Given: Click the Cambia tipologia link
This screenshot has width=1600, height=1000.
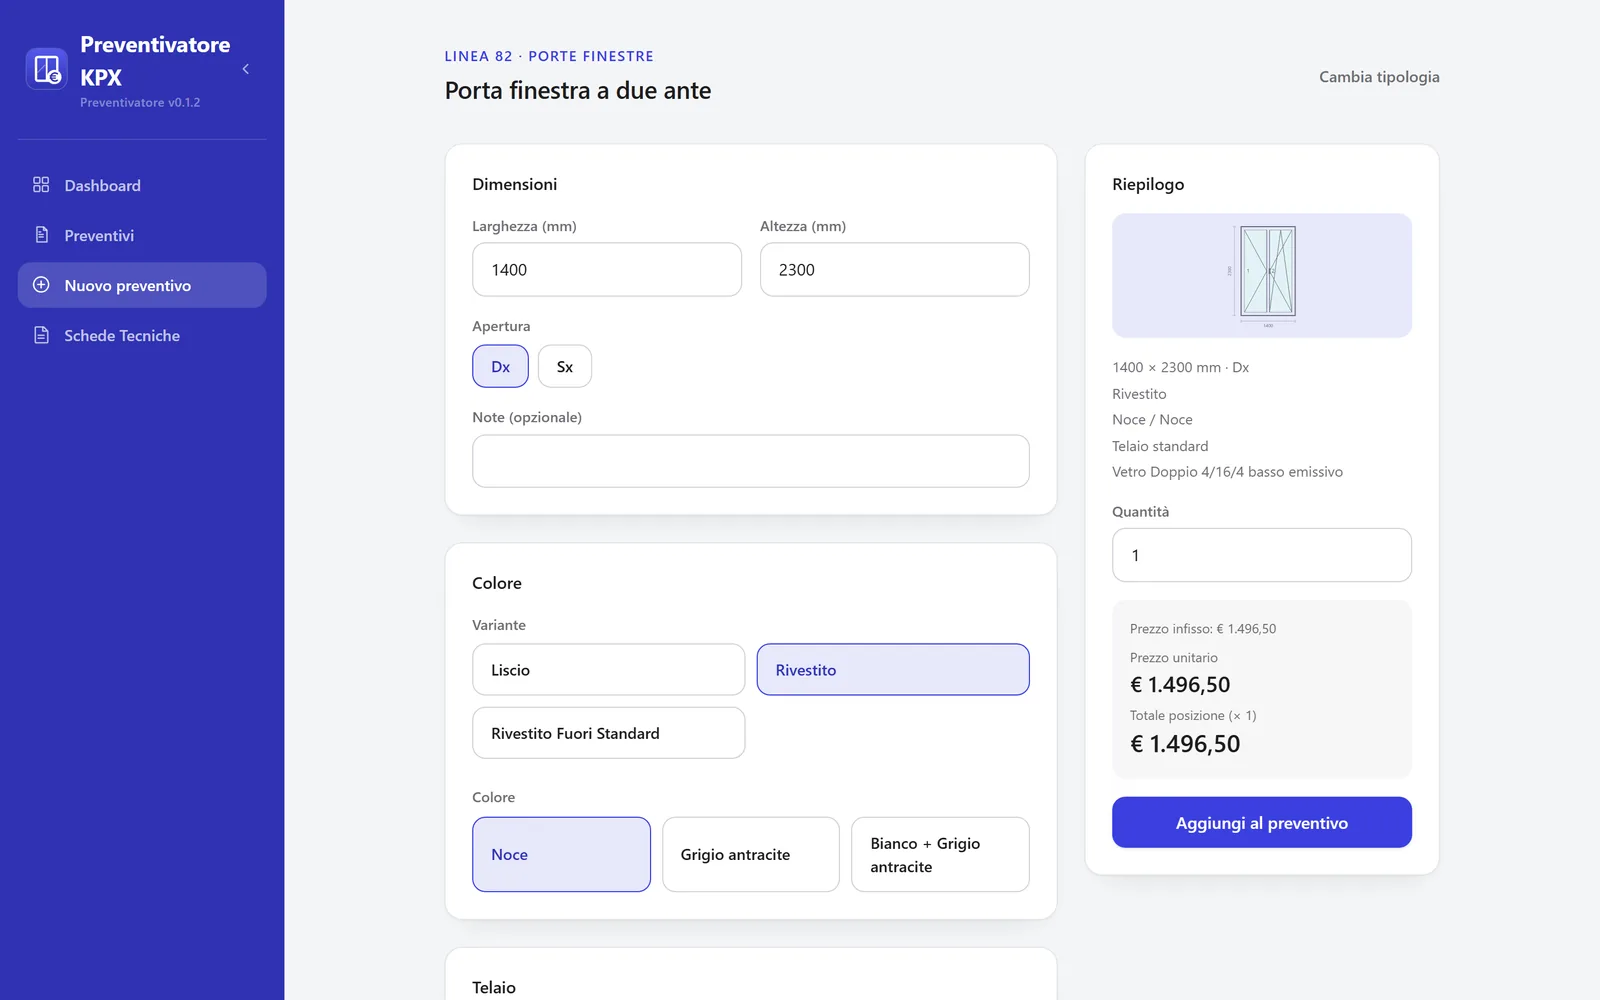Looking at the screenshot, I should (x=1379, y=77).
